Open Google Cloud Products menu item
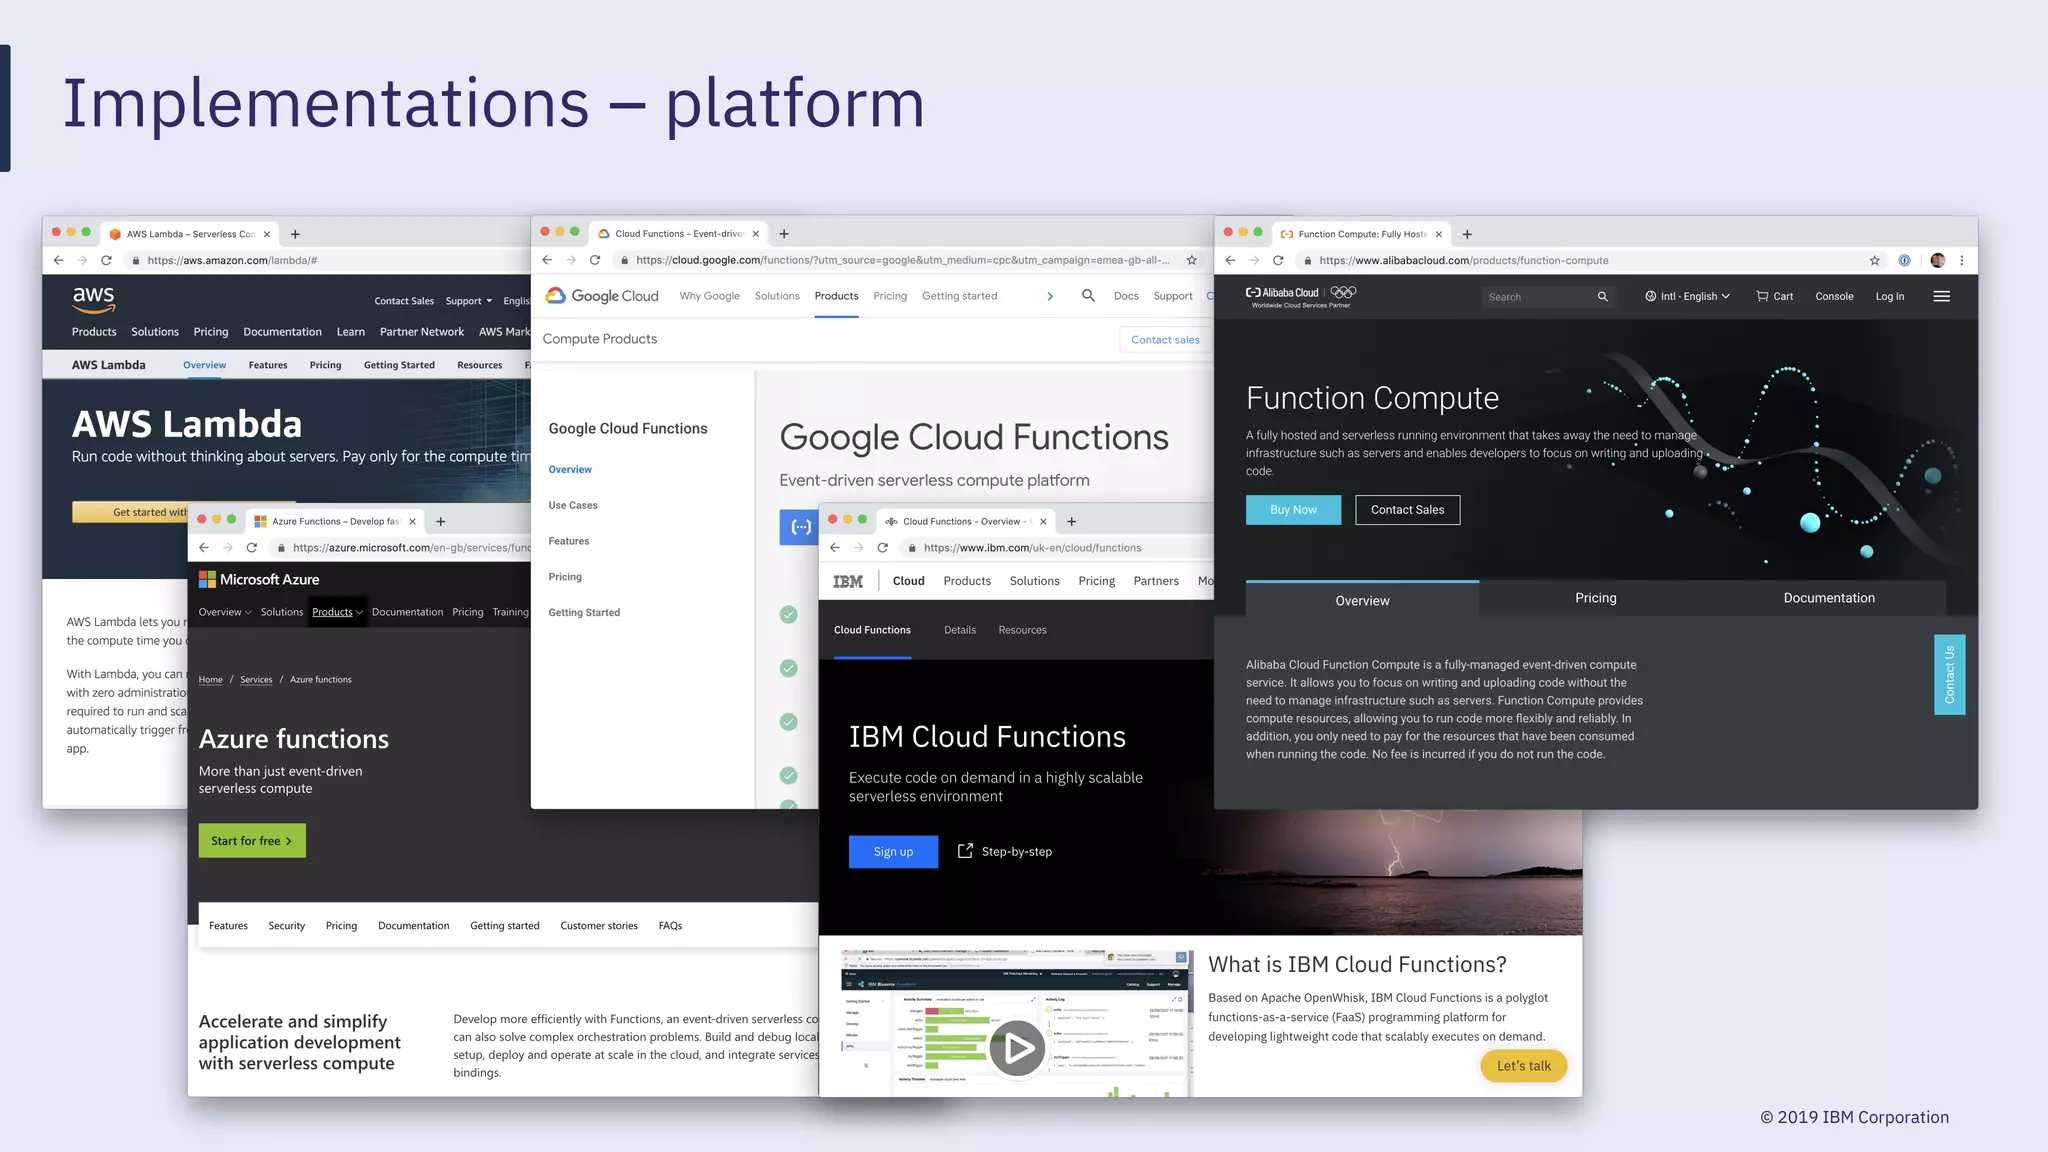This screenshot has height=1152, width=2048. [x=836, y=296]
